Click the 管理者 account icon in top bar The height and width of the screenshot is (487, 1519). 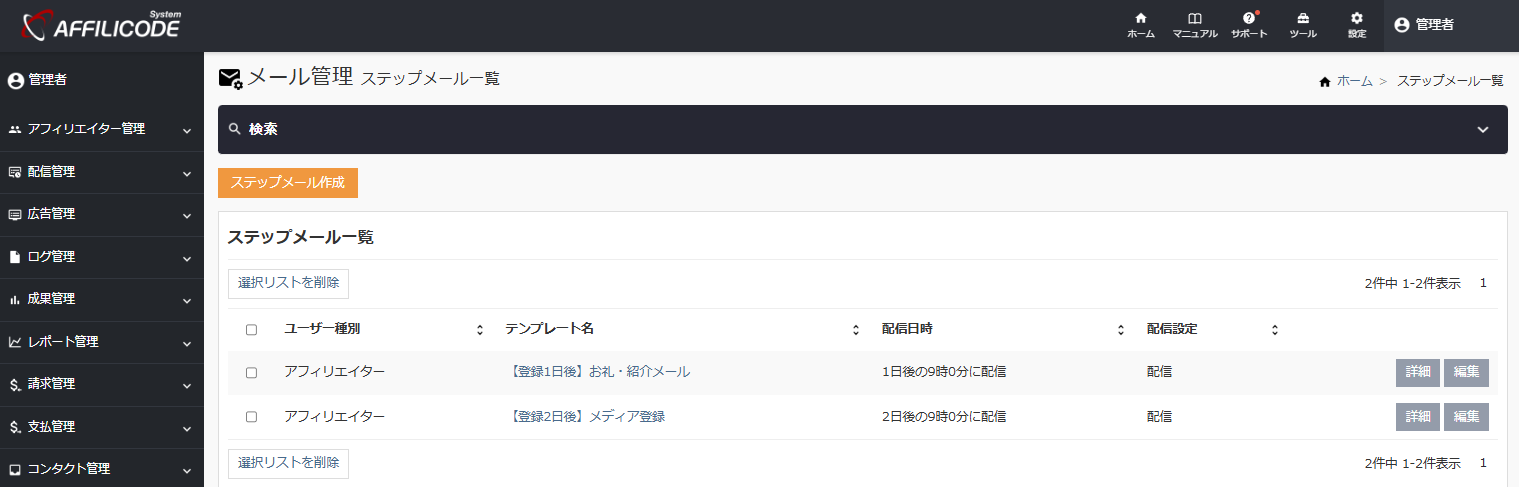point(1402,25)
